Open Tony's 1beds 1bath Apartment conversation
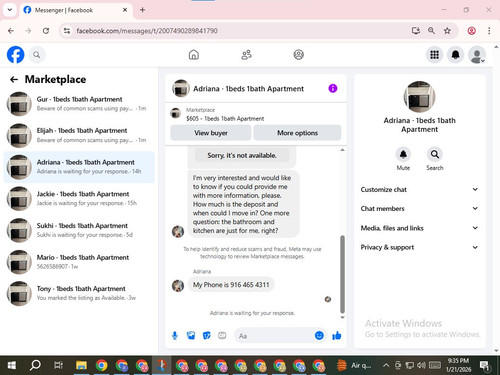Screen dimensions: 500x375 (x=79, y=293)
